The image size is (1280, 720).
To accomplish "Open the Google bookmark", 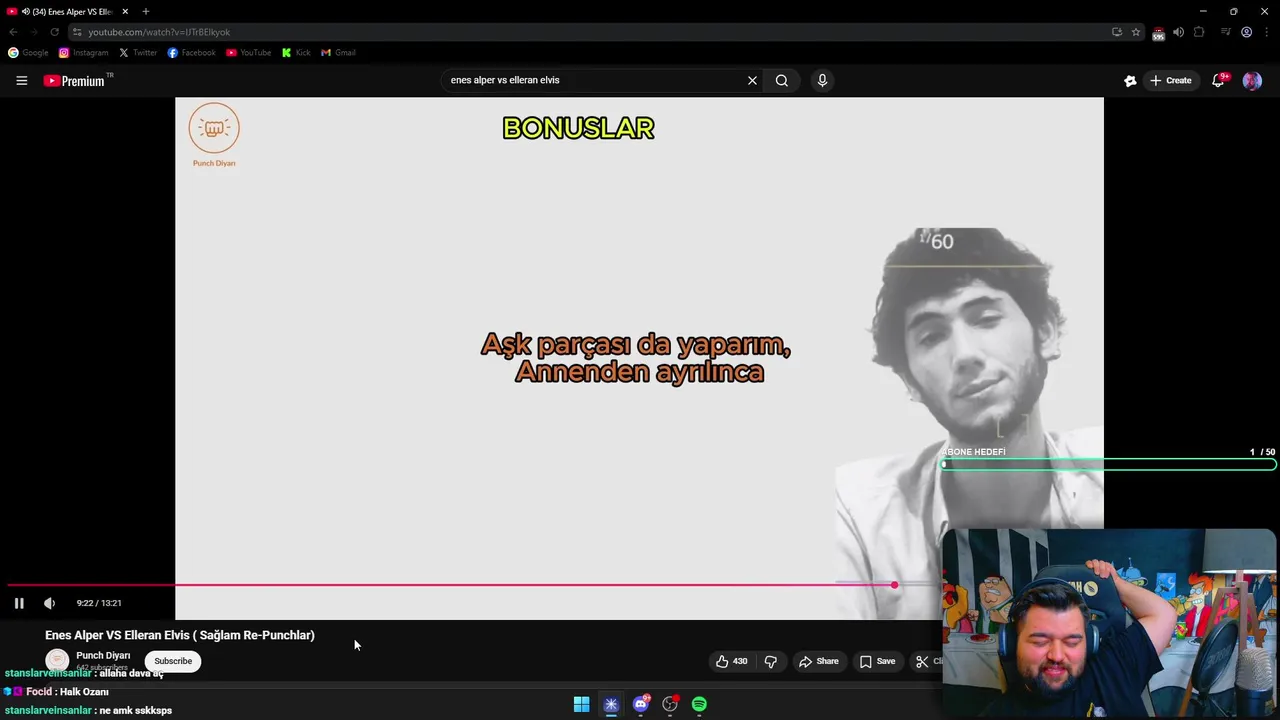I will point(28,53).
